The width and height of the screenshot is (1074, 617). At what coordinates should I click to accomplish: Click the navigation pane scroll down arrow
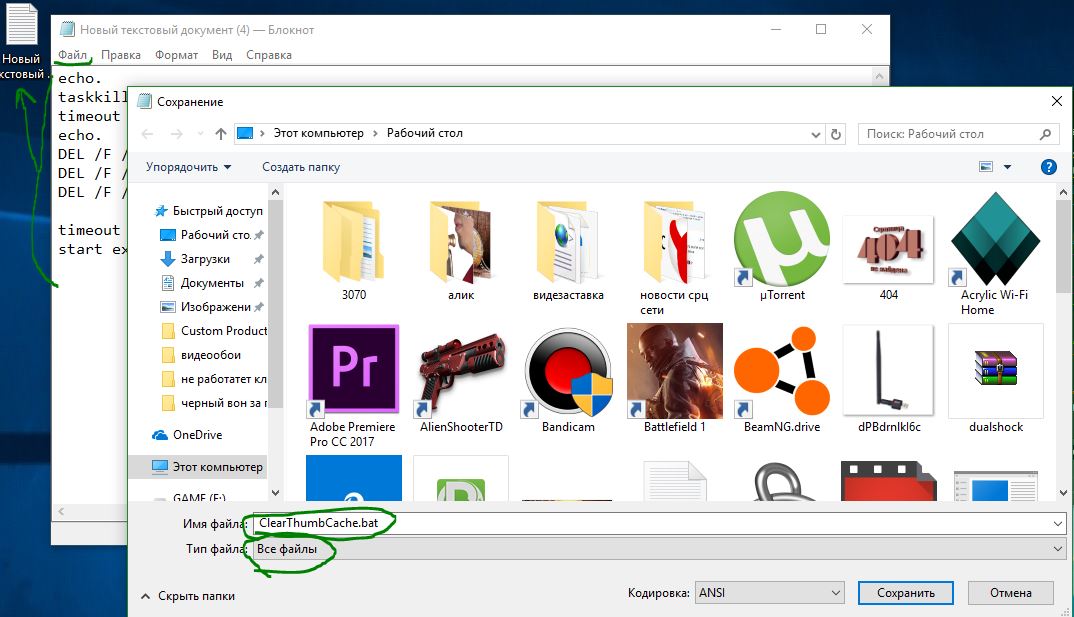[275, 492]
